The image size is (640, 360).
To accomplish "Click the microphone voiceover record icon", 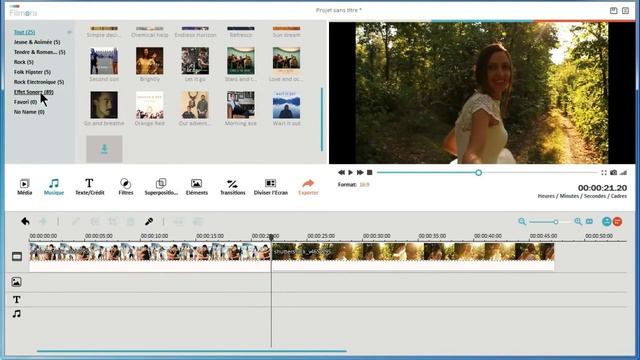I will point(149,221).
